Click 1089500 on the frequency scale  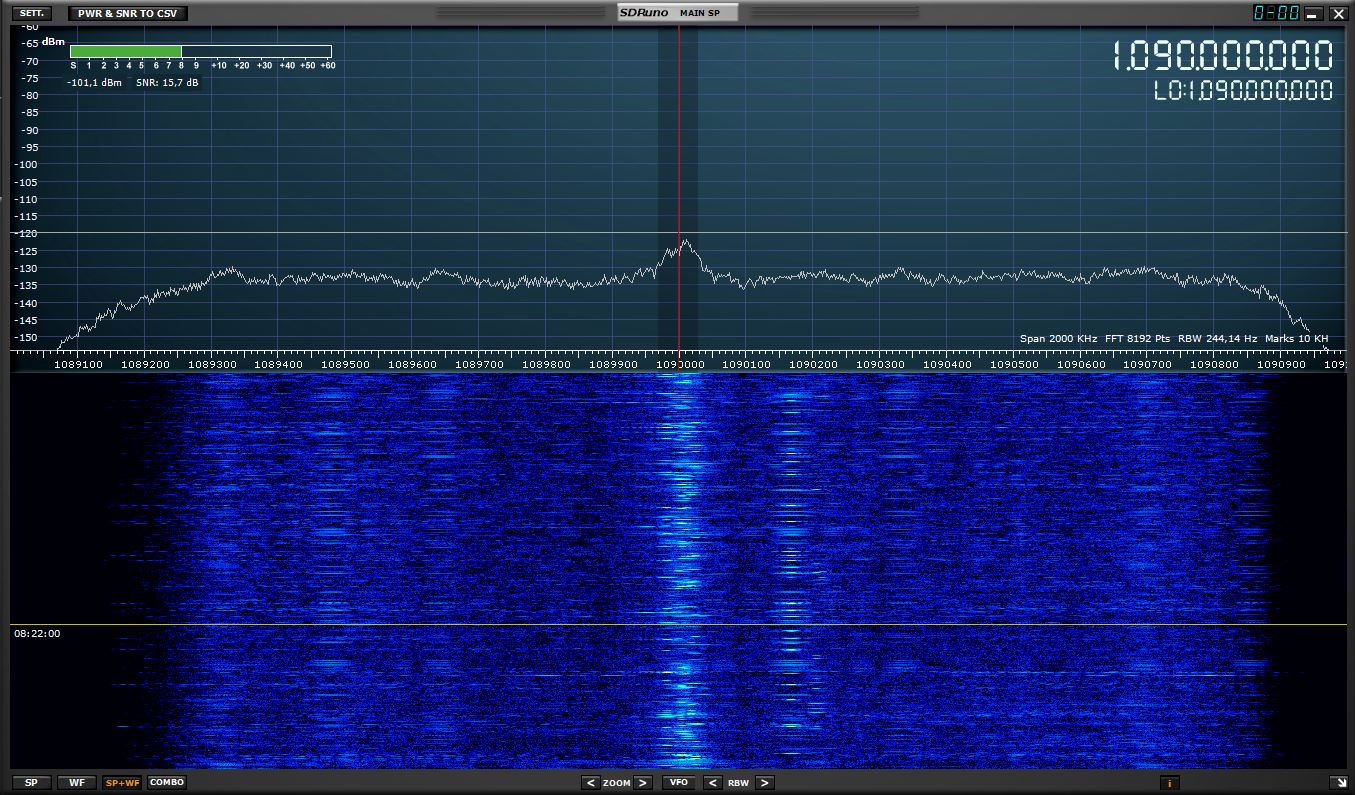[345, 365]
